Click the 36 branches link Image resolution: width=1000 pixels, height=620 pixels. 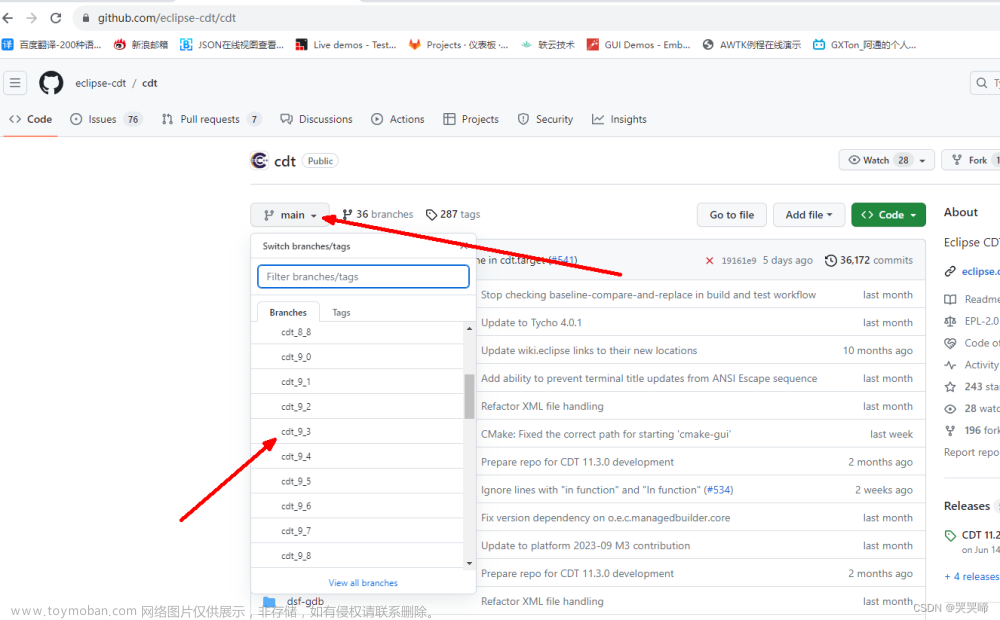point(378,214)
